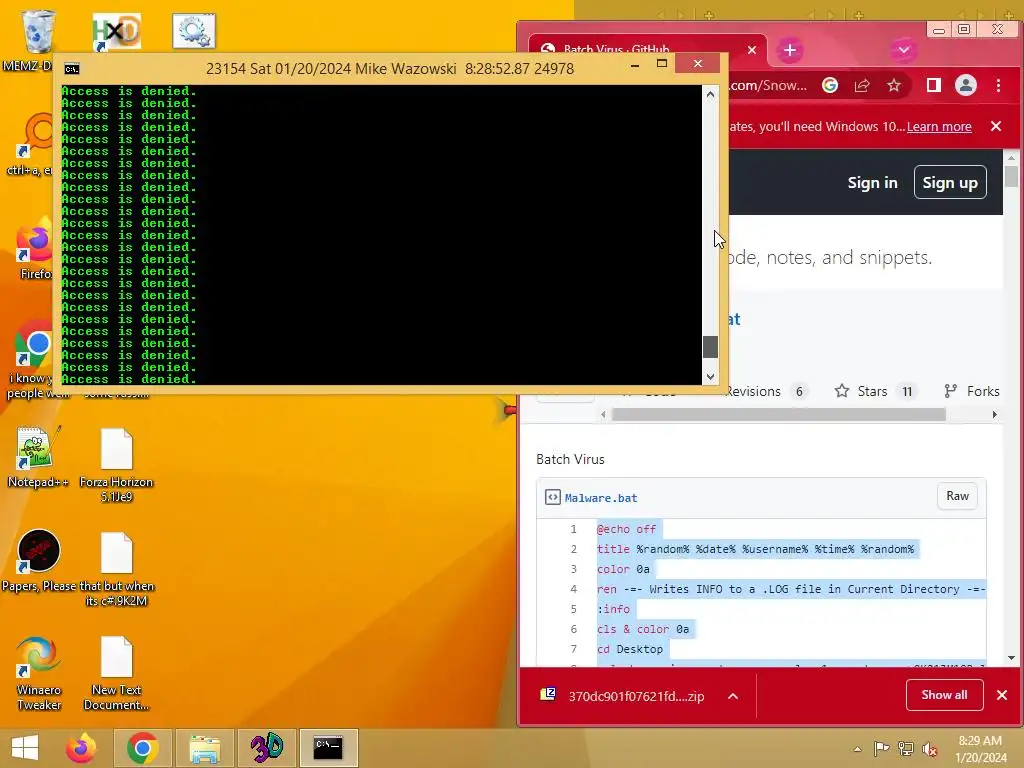The image size is (1024, 768).
Task: Click the code icon beside Malware.bat
Action: coord(552,498)
